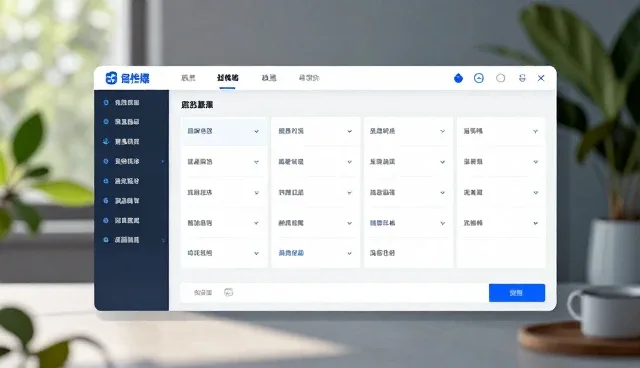640x368 pixels.
Task: Open third-row dropdown in the second column
Action: pyautogui.click(x=316, y=193)
